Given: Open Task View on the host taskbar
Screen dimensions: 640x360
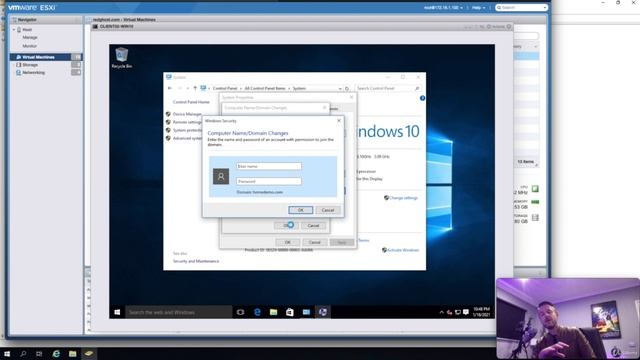Looking at the screenshot, I should coord(39,353).
